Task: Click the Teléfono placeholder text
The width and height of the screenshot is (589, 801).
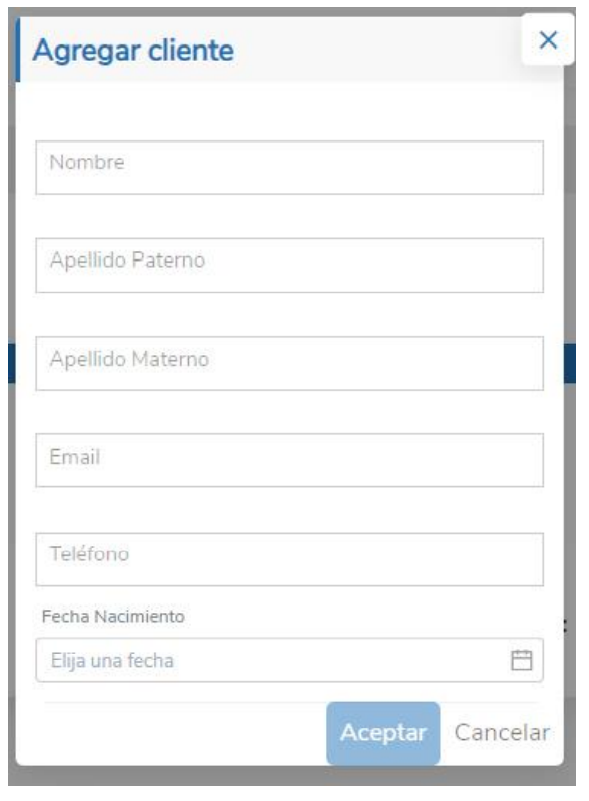Action: click(89, 554)
